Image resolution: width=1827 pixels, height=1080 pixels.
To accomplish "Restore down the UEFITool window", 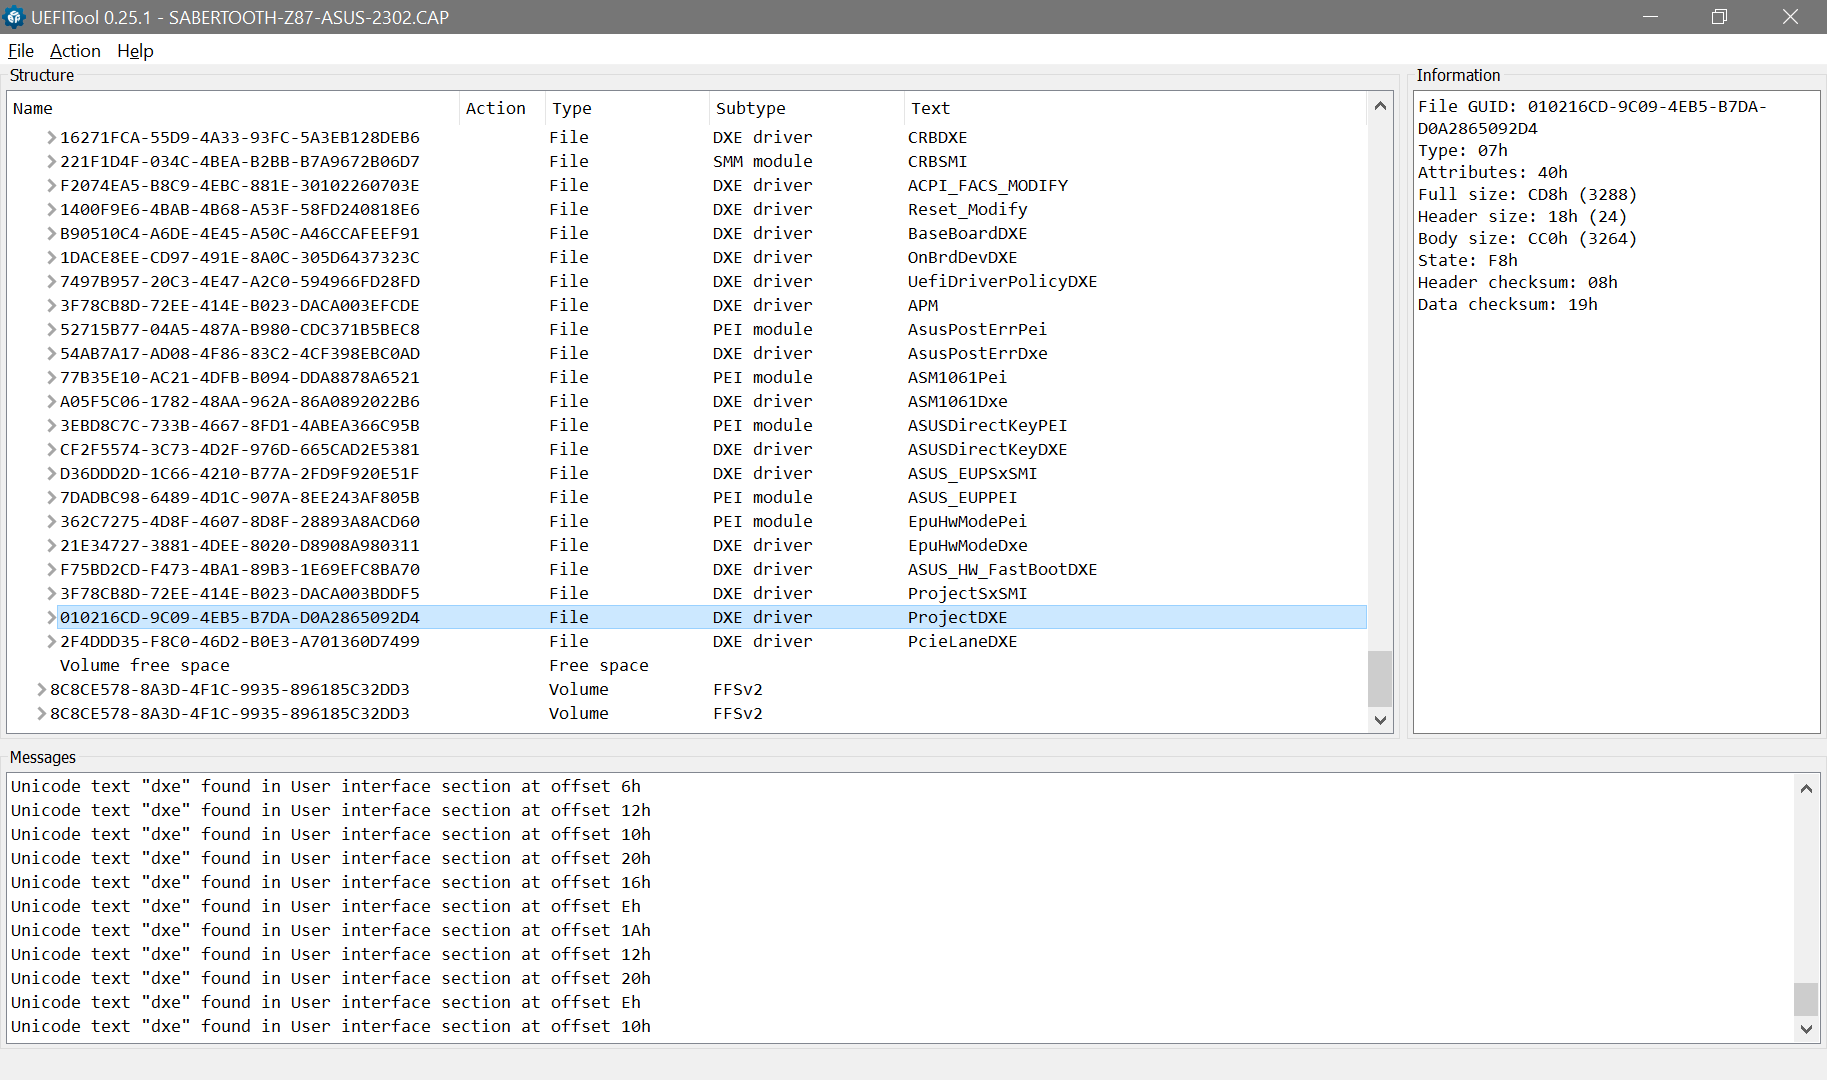I will 1720,17.
